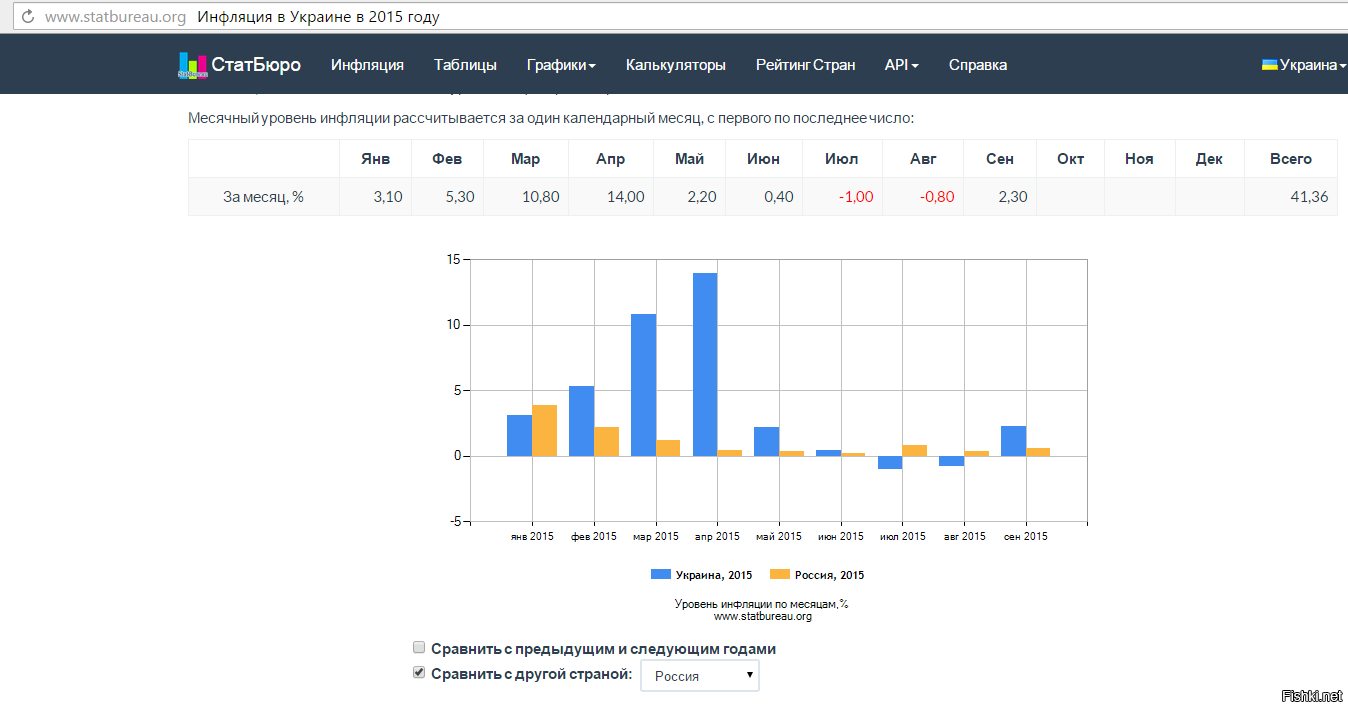This screenshot has width=1348, height=708.
Task: Open the Украина country selector
Action: 1304,65
